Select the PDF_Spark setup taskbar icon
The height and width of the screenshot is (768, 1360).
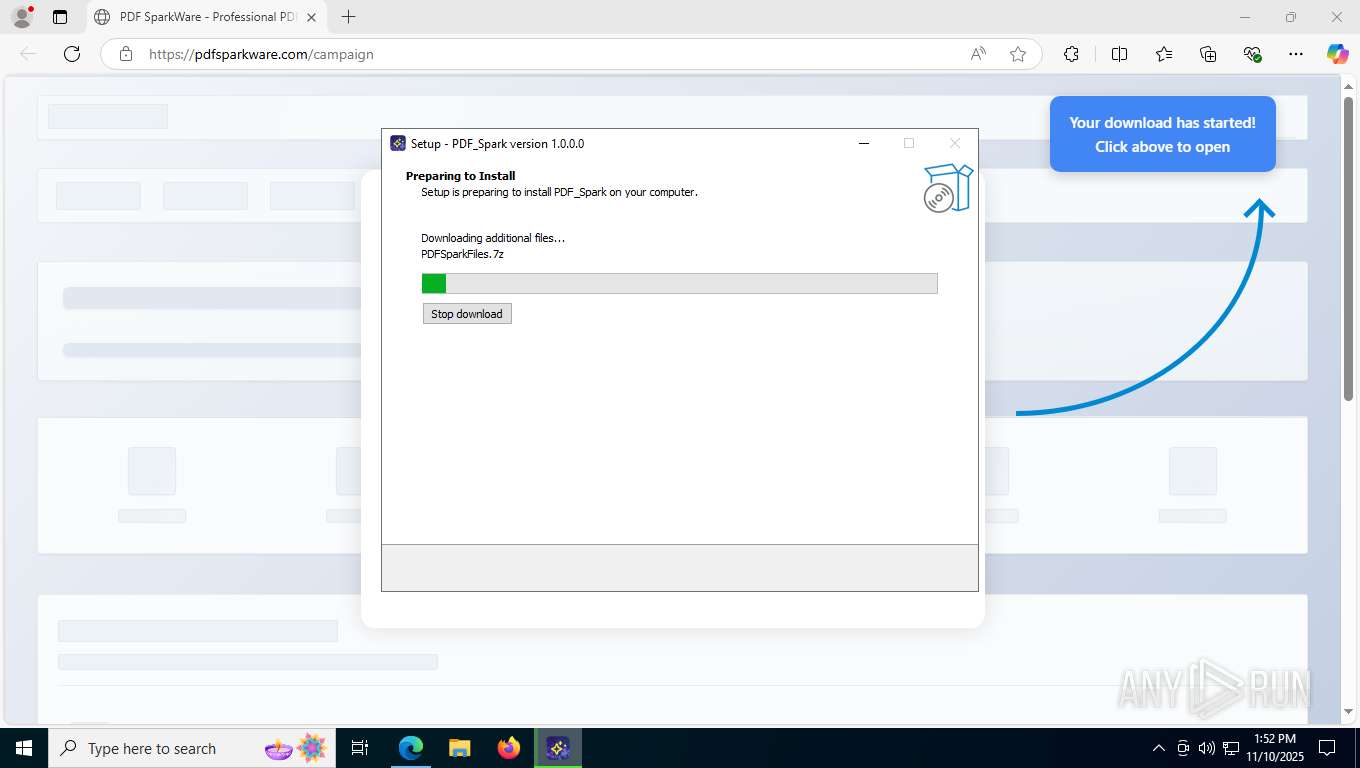pos(558,748)
